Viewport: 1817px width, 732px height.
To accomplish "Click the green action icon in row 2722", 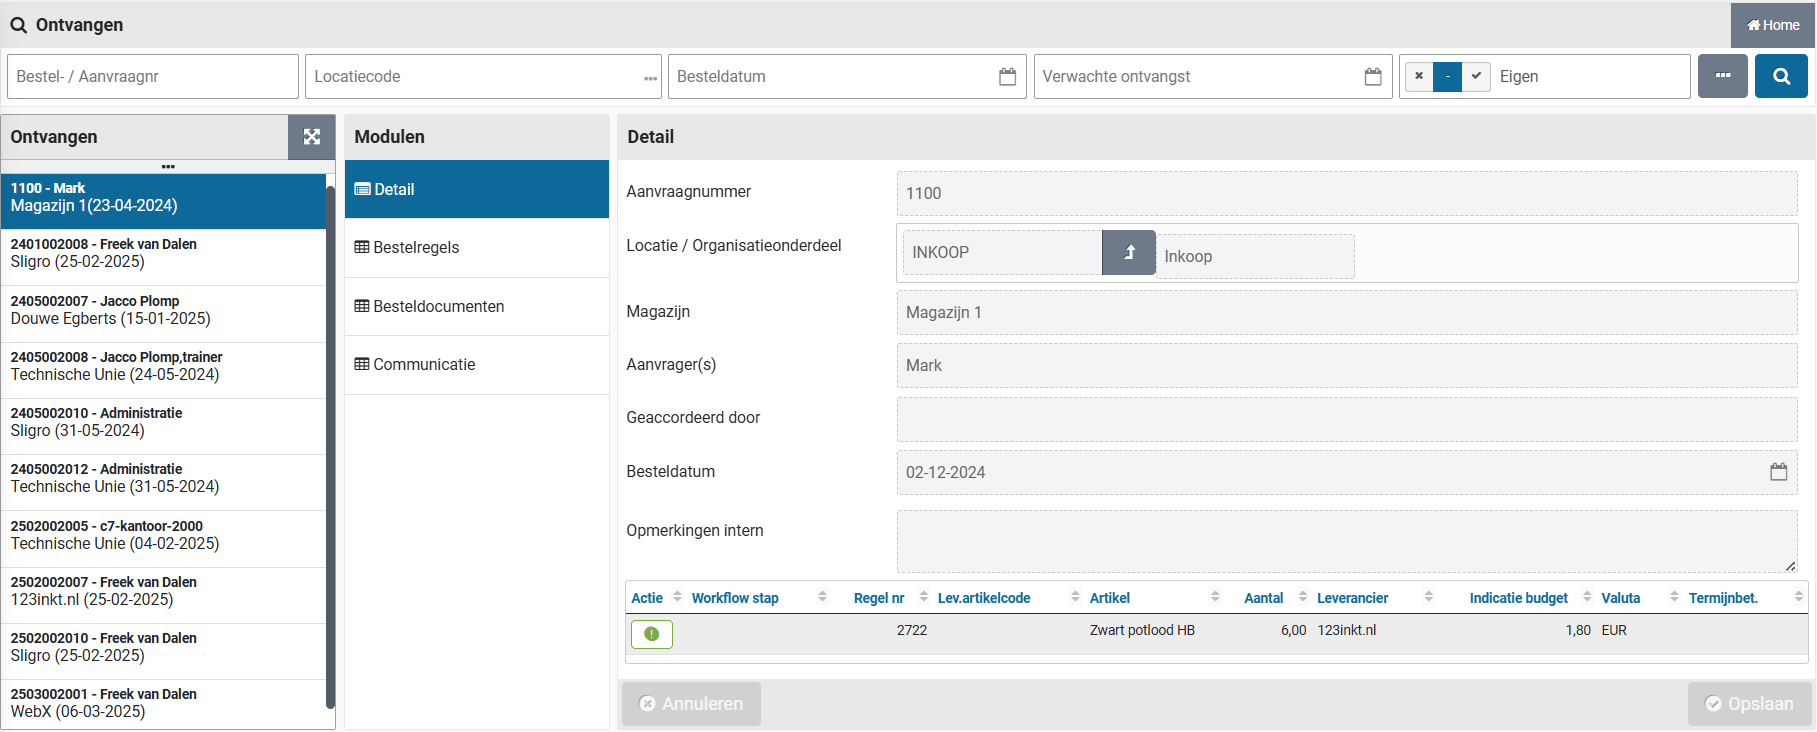I will (x=652, y=634).
